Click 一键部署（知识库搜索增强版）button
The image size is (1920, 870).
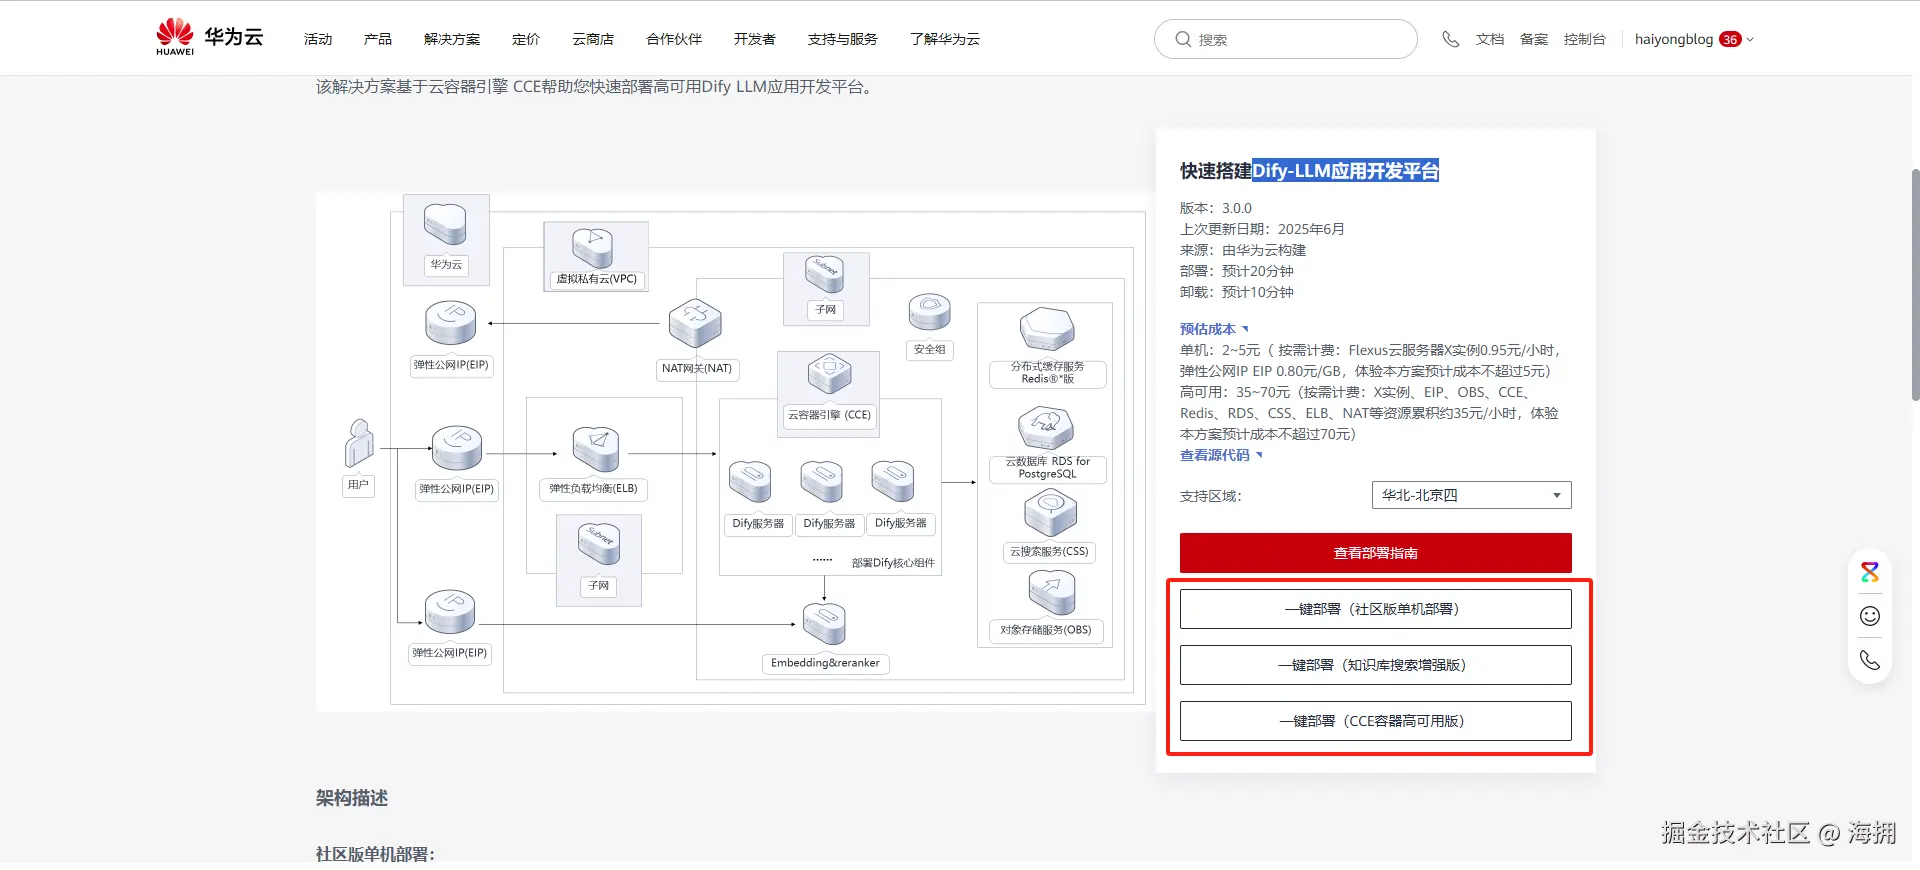[1375, 665]
